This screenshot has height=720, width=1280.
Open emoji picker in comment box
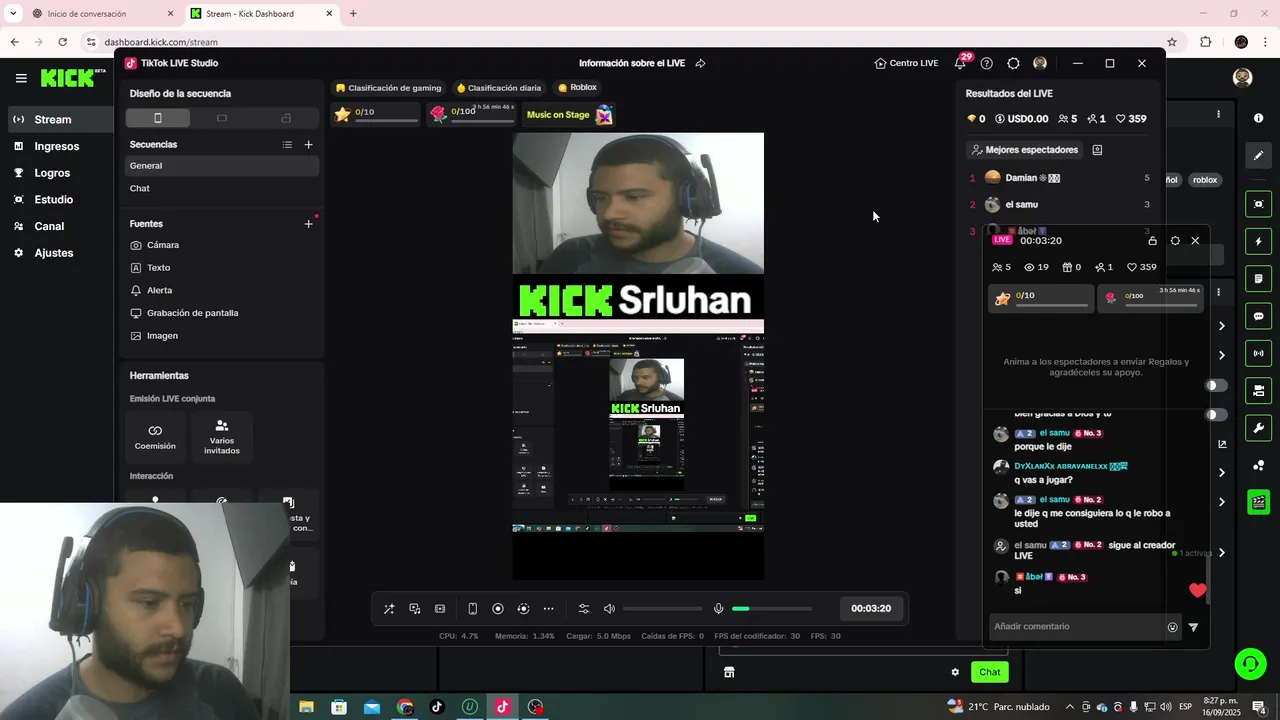pos(1173,628)
